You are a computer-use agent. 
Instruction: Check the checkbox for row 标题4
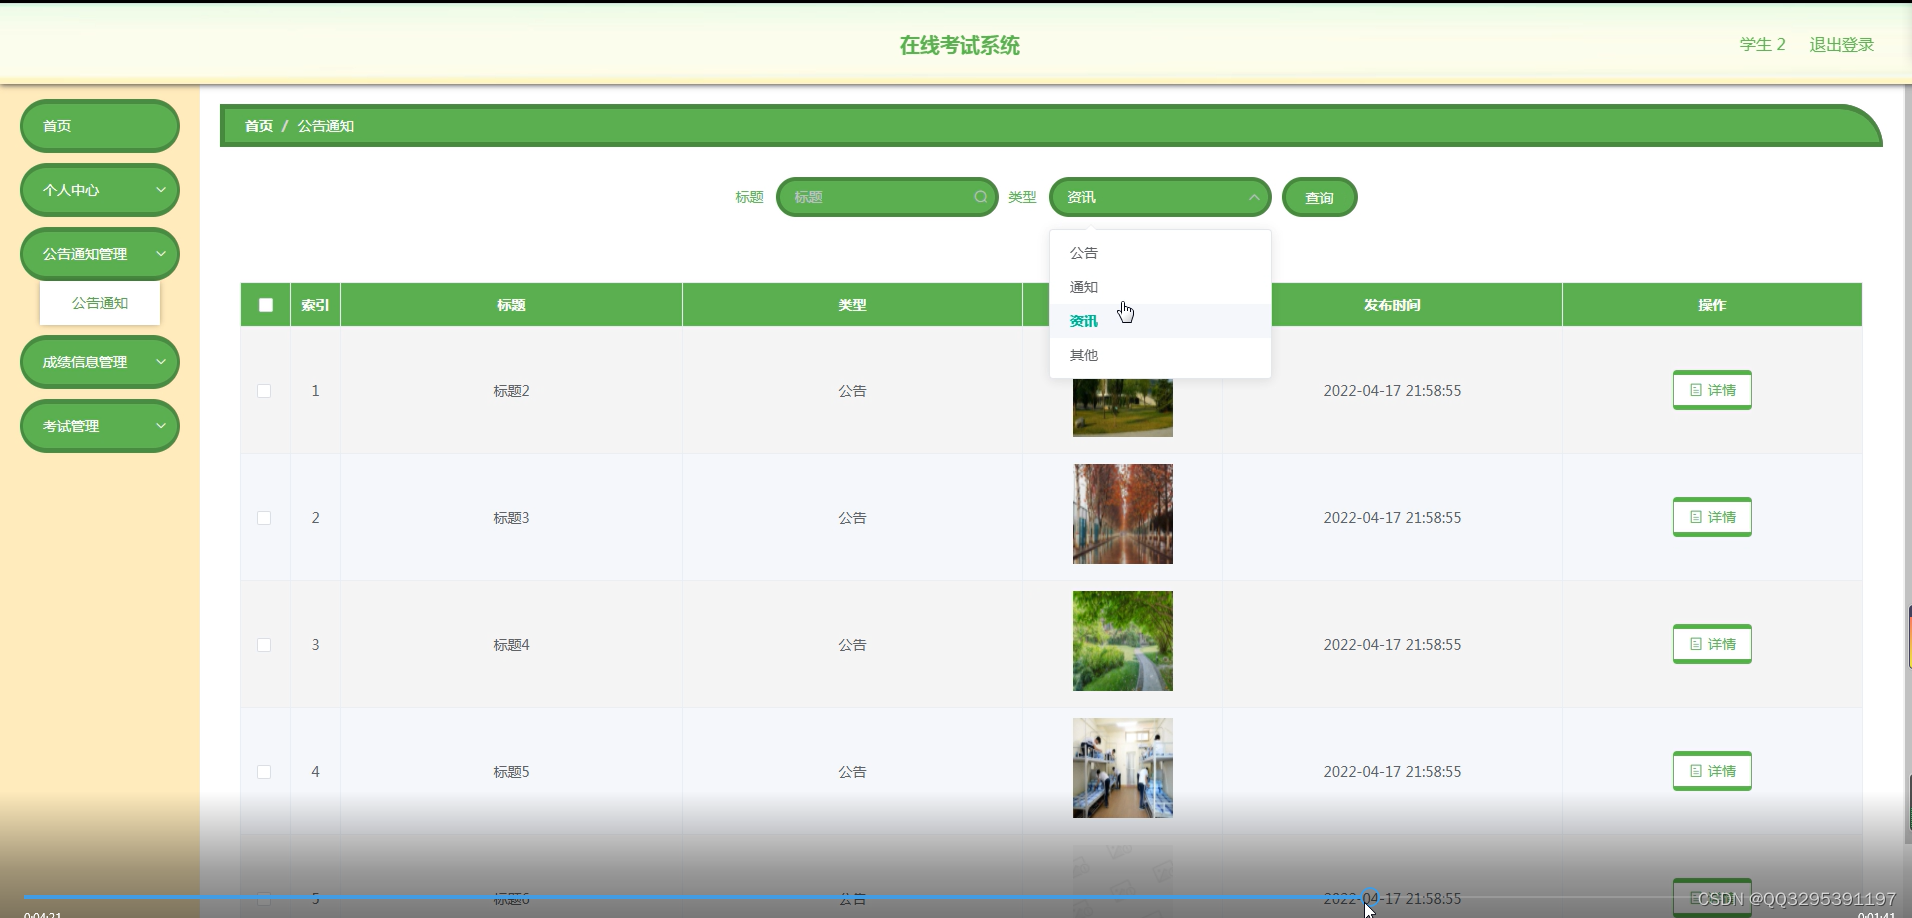[264, 645]
